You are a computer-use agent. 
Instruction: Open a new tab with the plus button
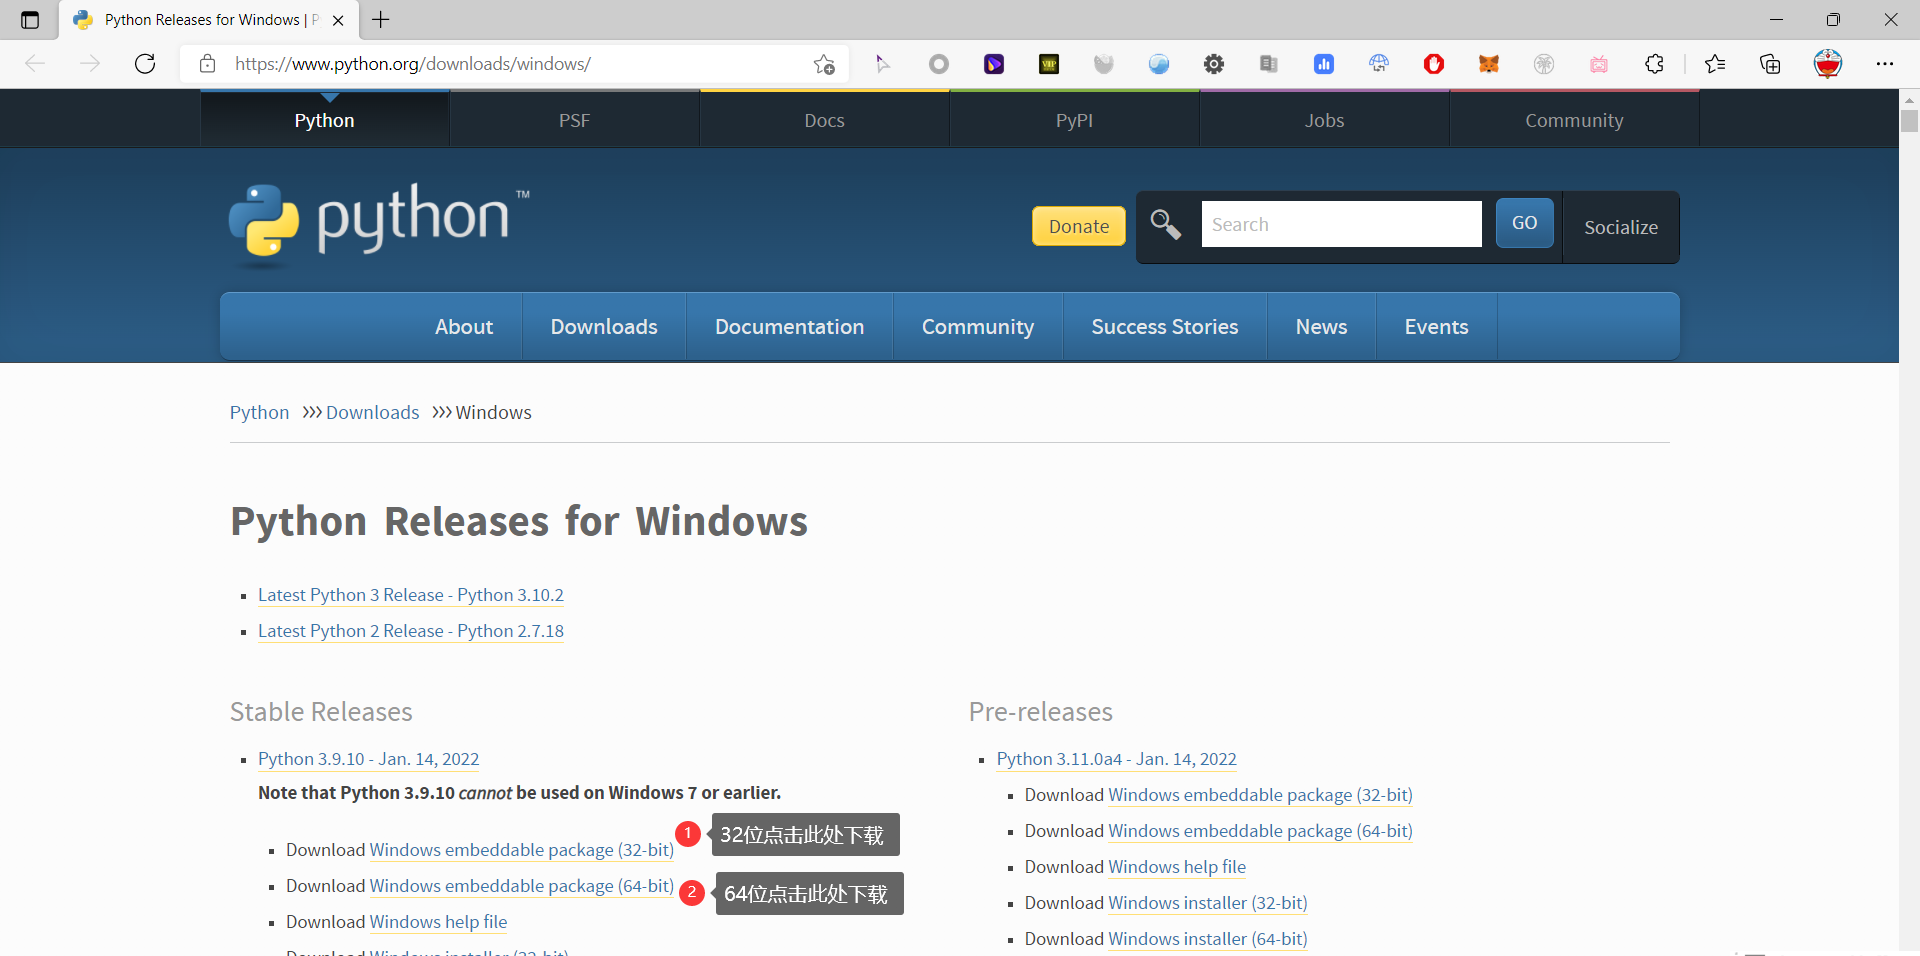click(x=381, y=20)
